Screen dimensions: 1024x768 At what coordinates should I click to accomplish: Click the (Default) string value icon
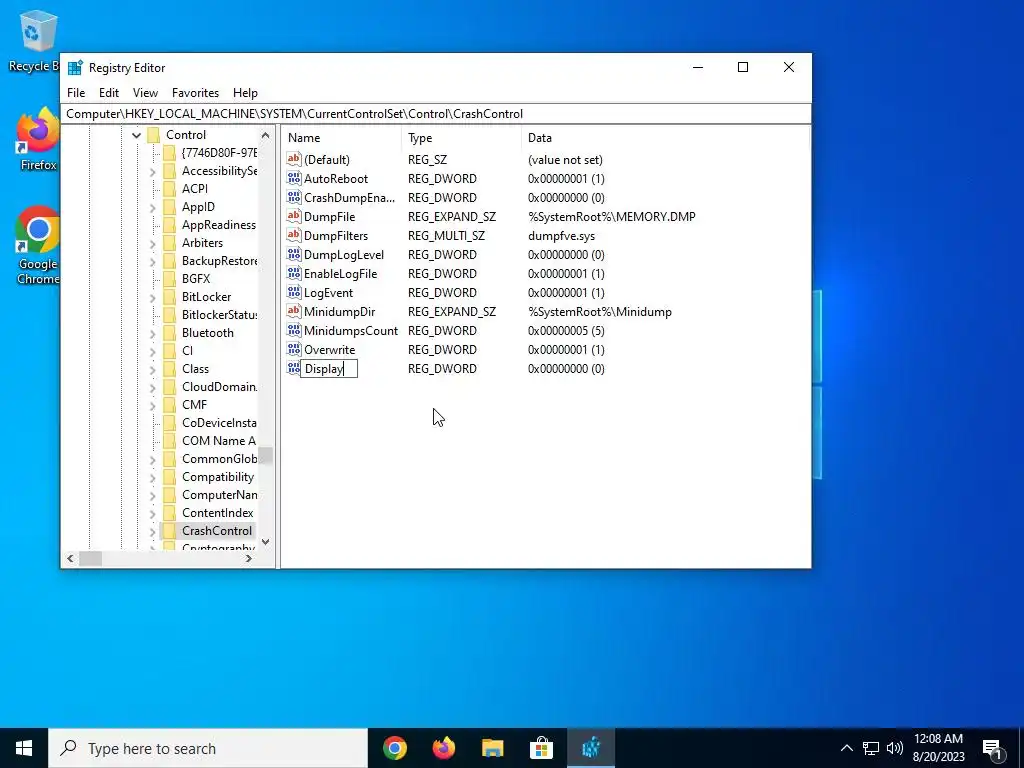point(294,159)
